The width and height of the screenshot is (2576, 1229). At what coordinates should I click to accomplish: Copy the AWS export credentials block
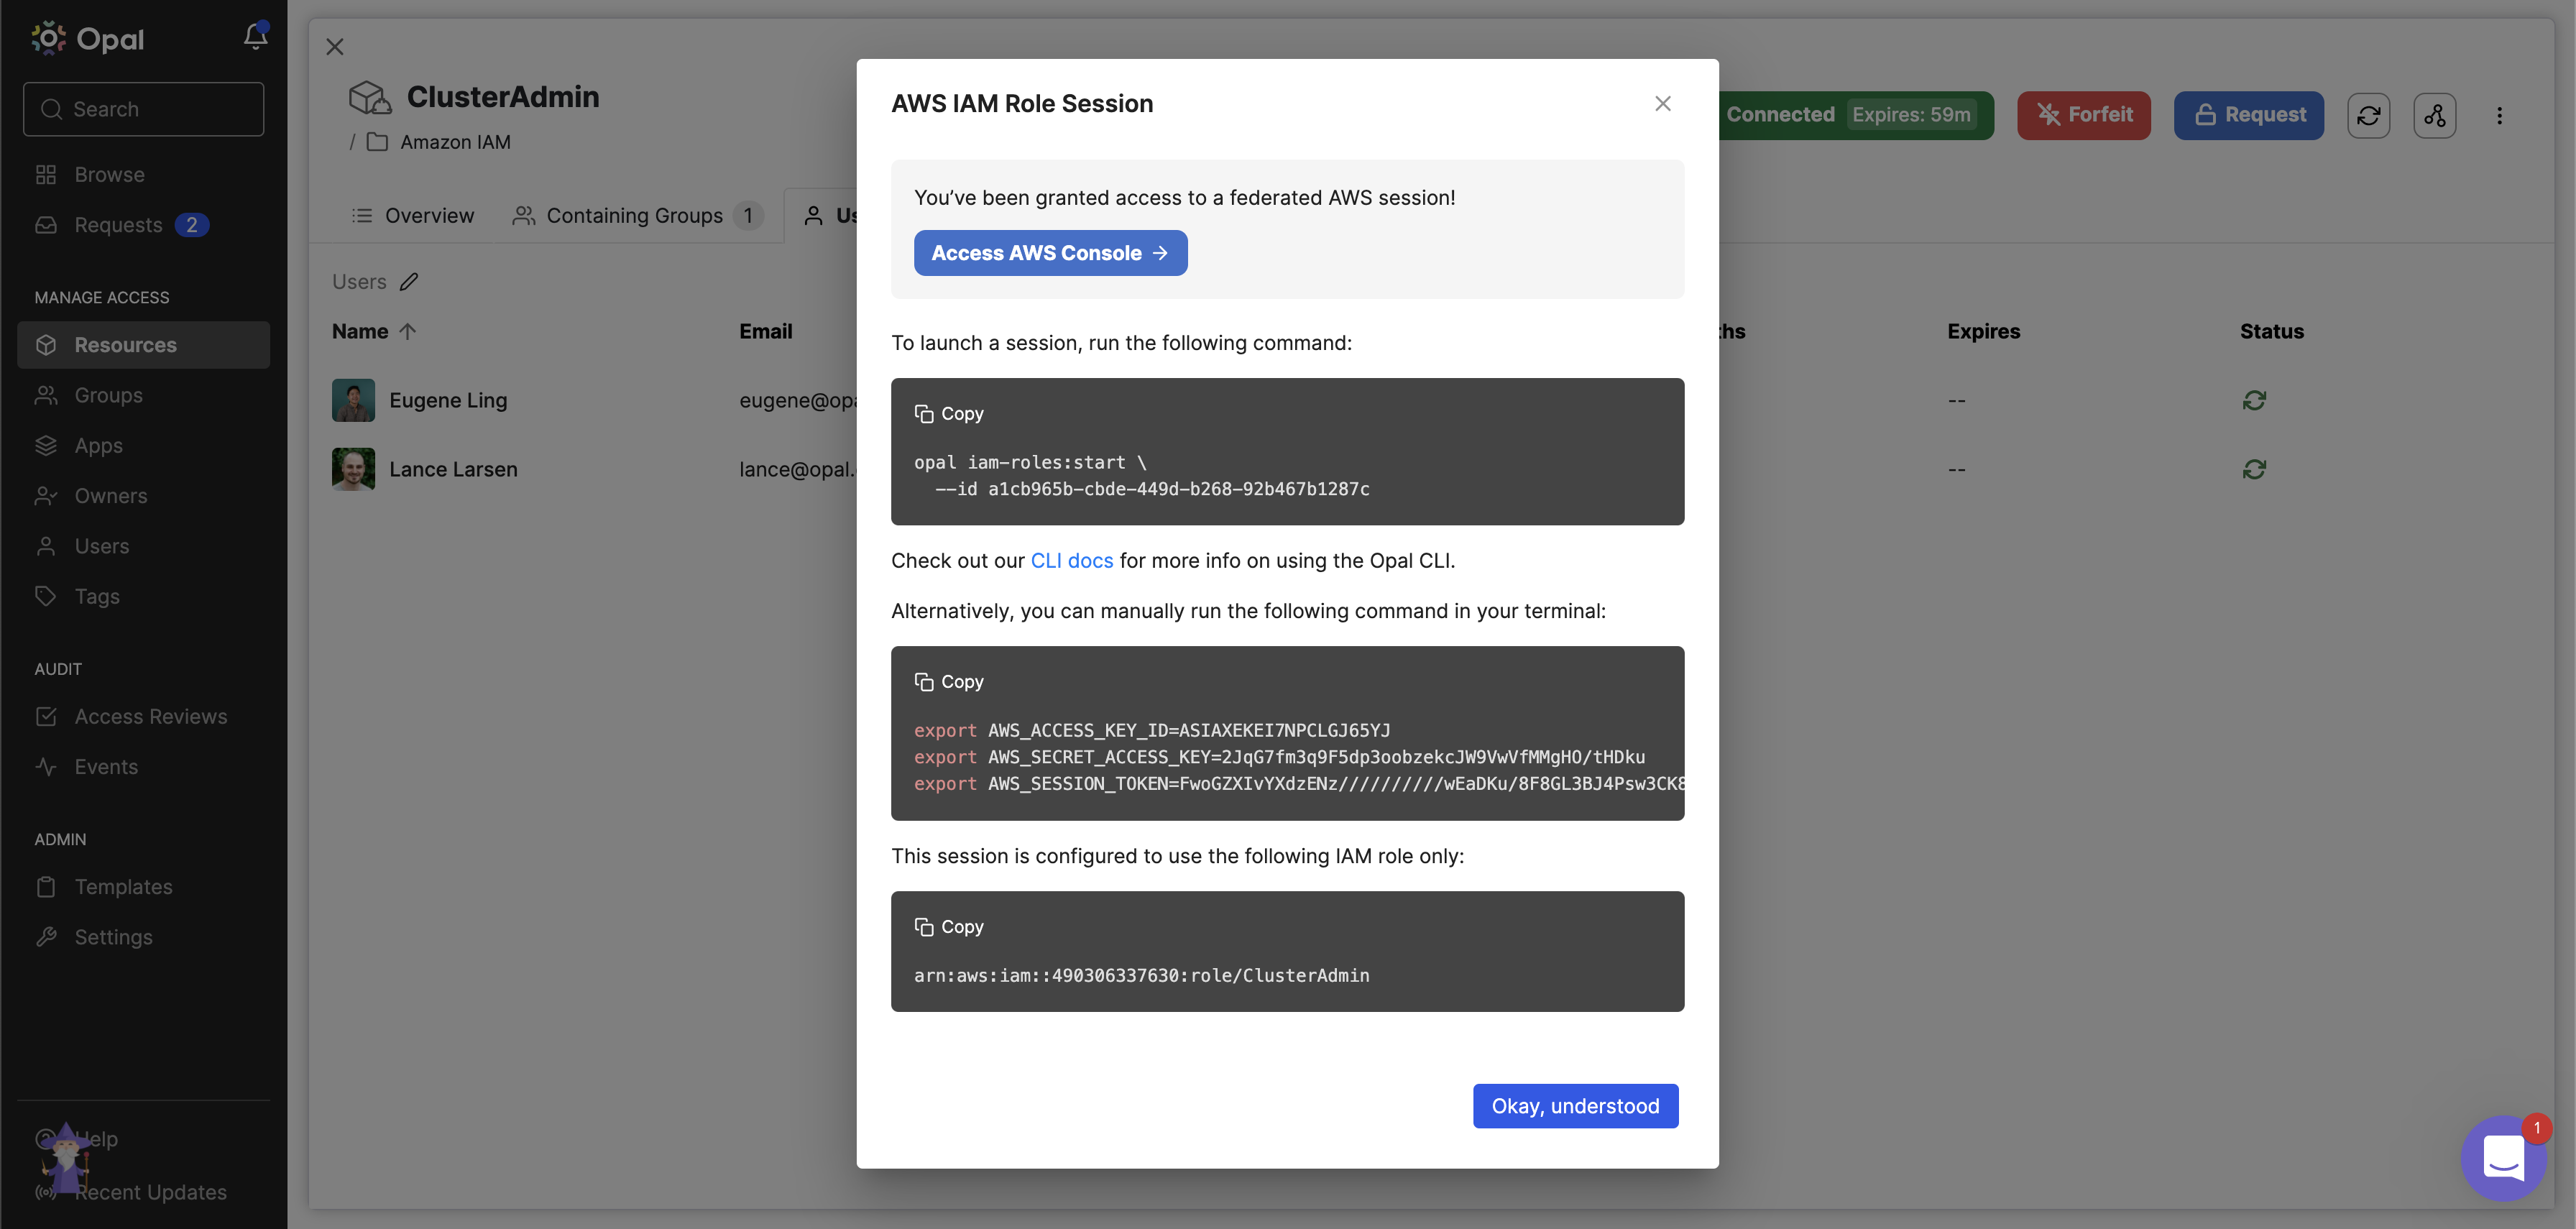(949, 681)
